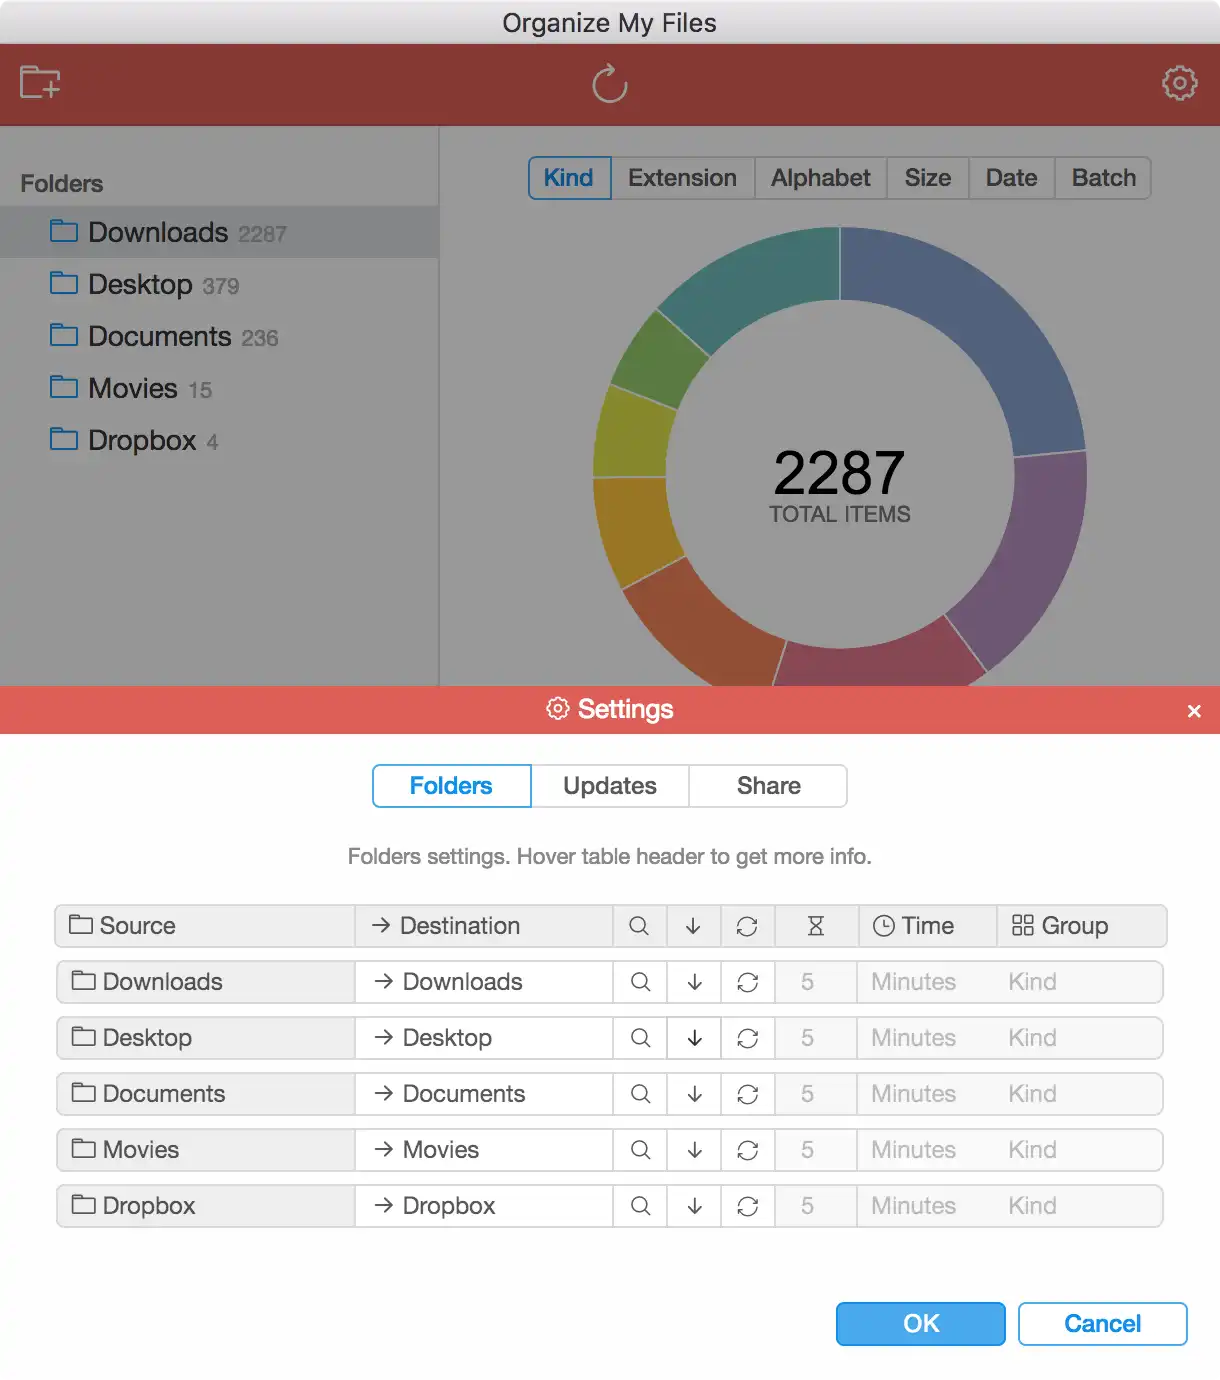Image resolution: width=1220 pixels, height=1380 pixels.
Task: Select the Date sorting tab
Action: (1012, 178)
